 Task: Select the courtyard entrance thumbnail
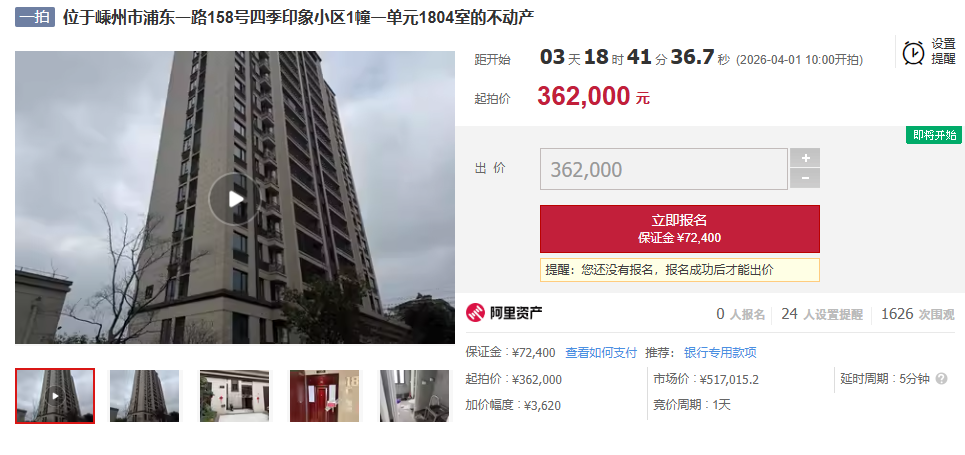[234, 396]
